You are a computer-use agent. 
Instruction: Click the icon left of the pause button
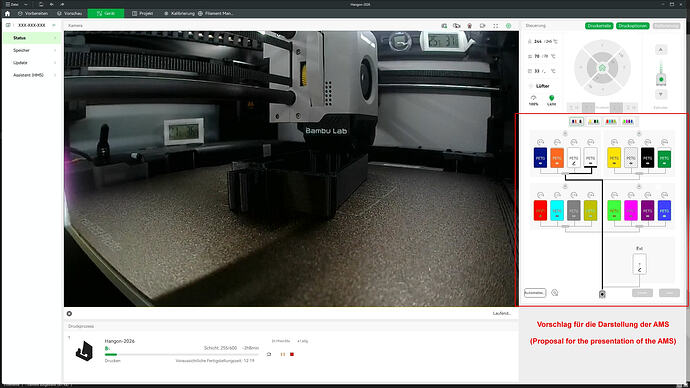269,354
